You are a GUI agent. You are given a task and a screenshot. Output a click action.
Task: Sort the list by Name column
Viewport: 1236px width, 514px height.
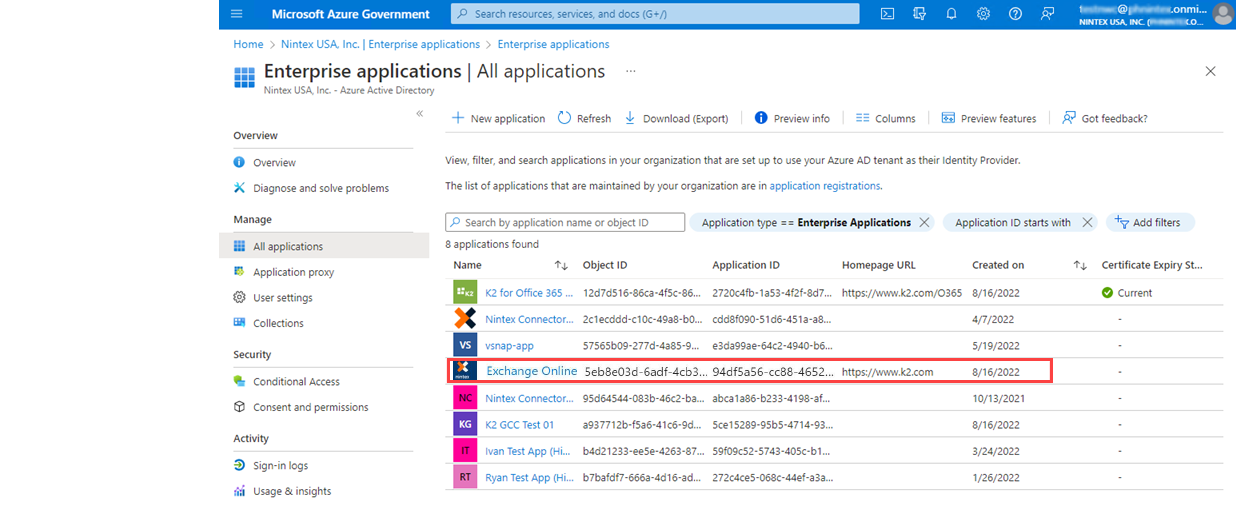[561, 265]
